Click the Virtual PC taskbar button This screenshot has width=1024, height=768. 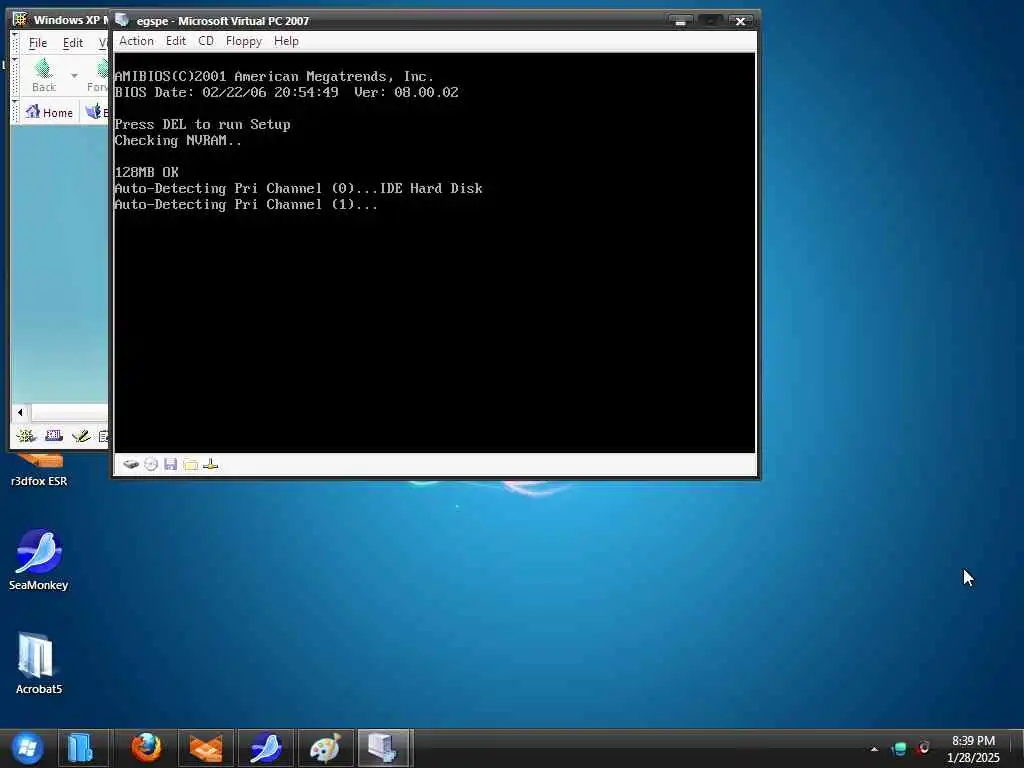click(x=384, y=748)
